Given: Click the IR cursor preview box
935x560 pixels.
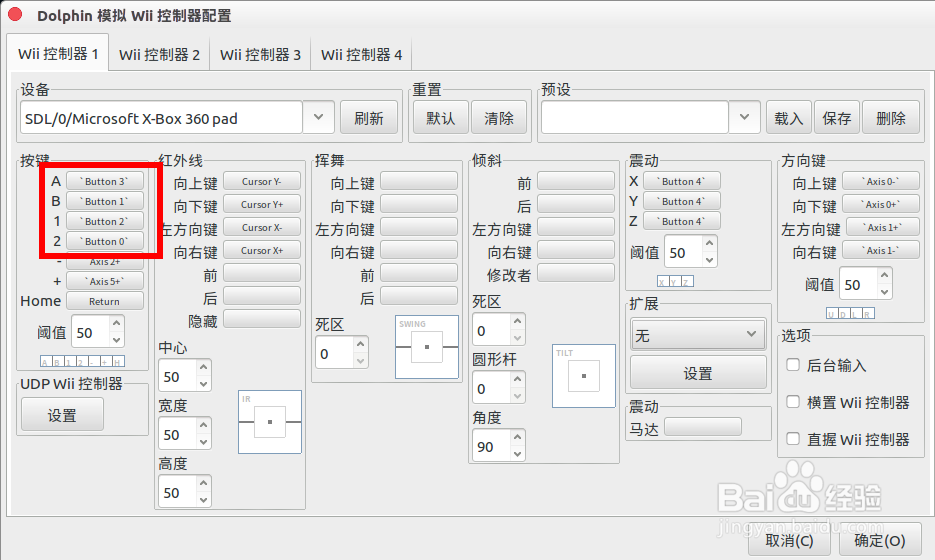Looking at the screenshot, I should click(x=270, y=422).
